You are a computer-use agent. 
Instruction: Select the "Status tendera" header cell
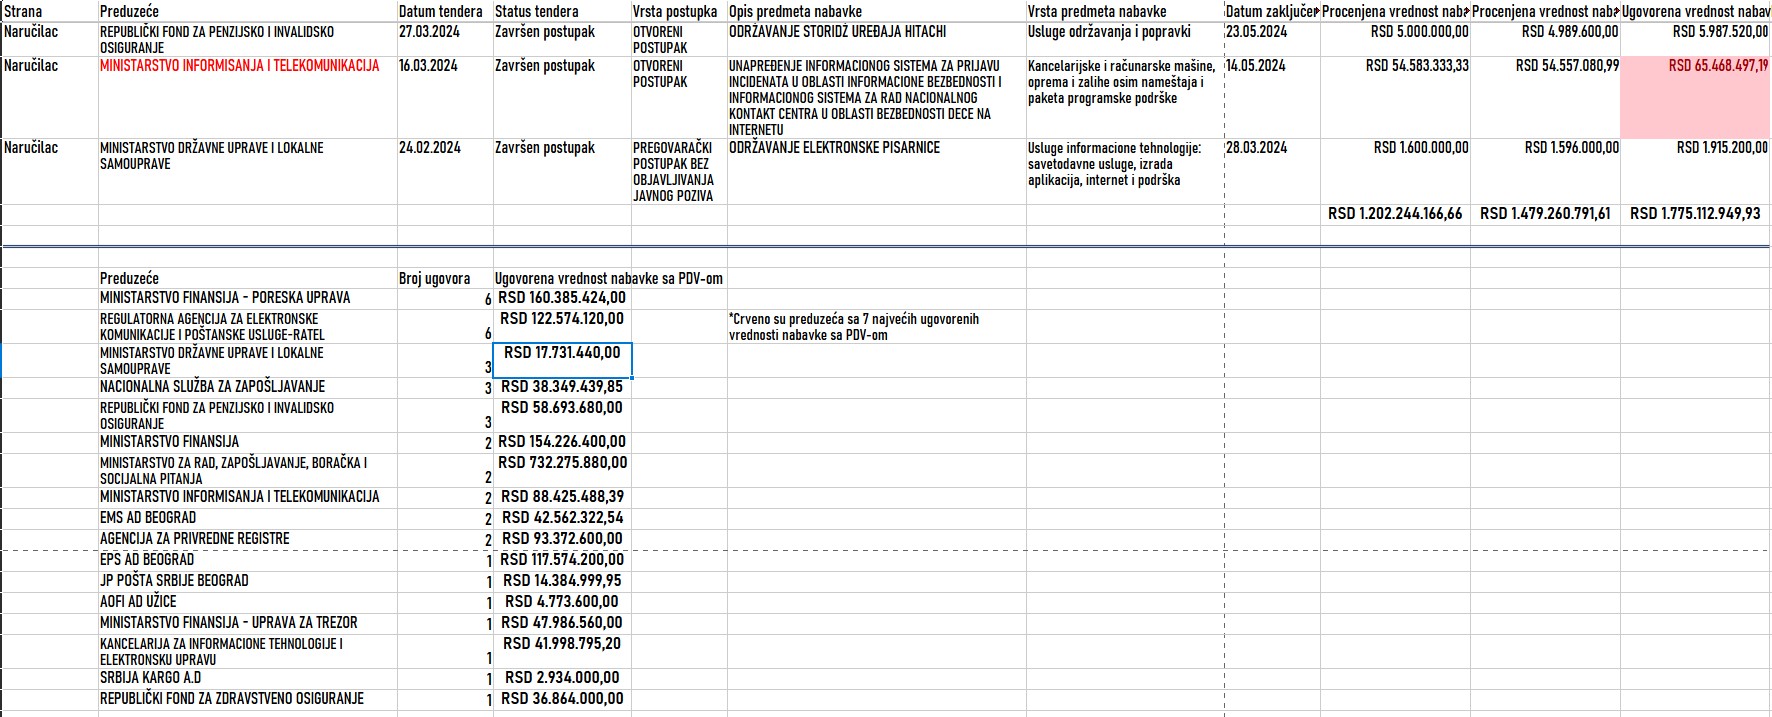coord(536,11)
